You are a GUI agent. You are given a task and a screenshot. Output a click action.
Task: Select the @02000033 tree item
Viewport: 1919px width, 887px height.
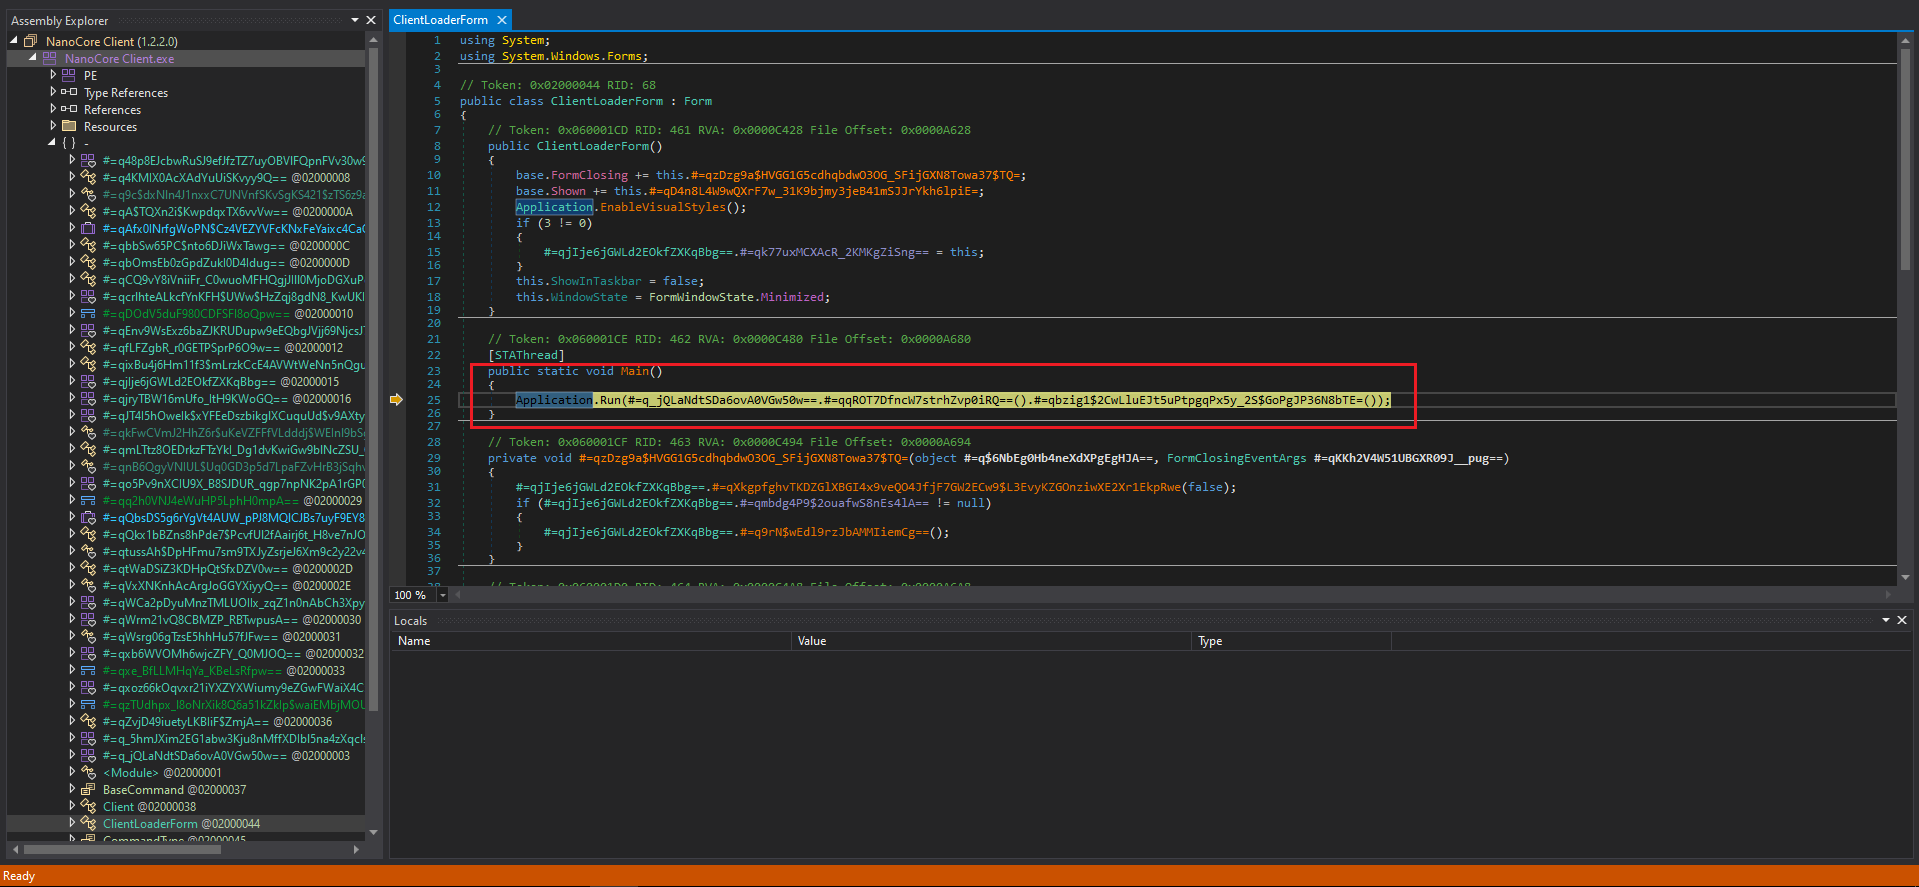pyautogui.click(x=224, y=671)
